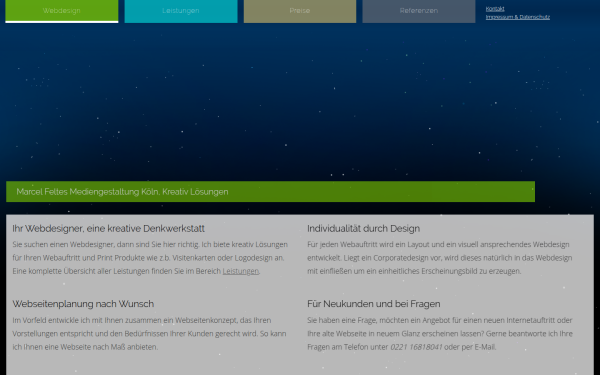Follow the Kontakt link in header
The height and width of the screenshot is (375, 600).
(495, 9)
